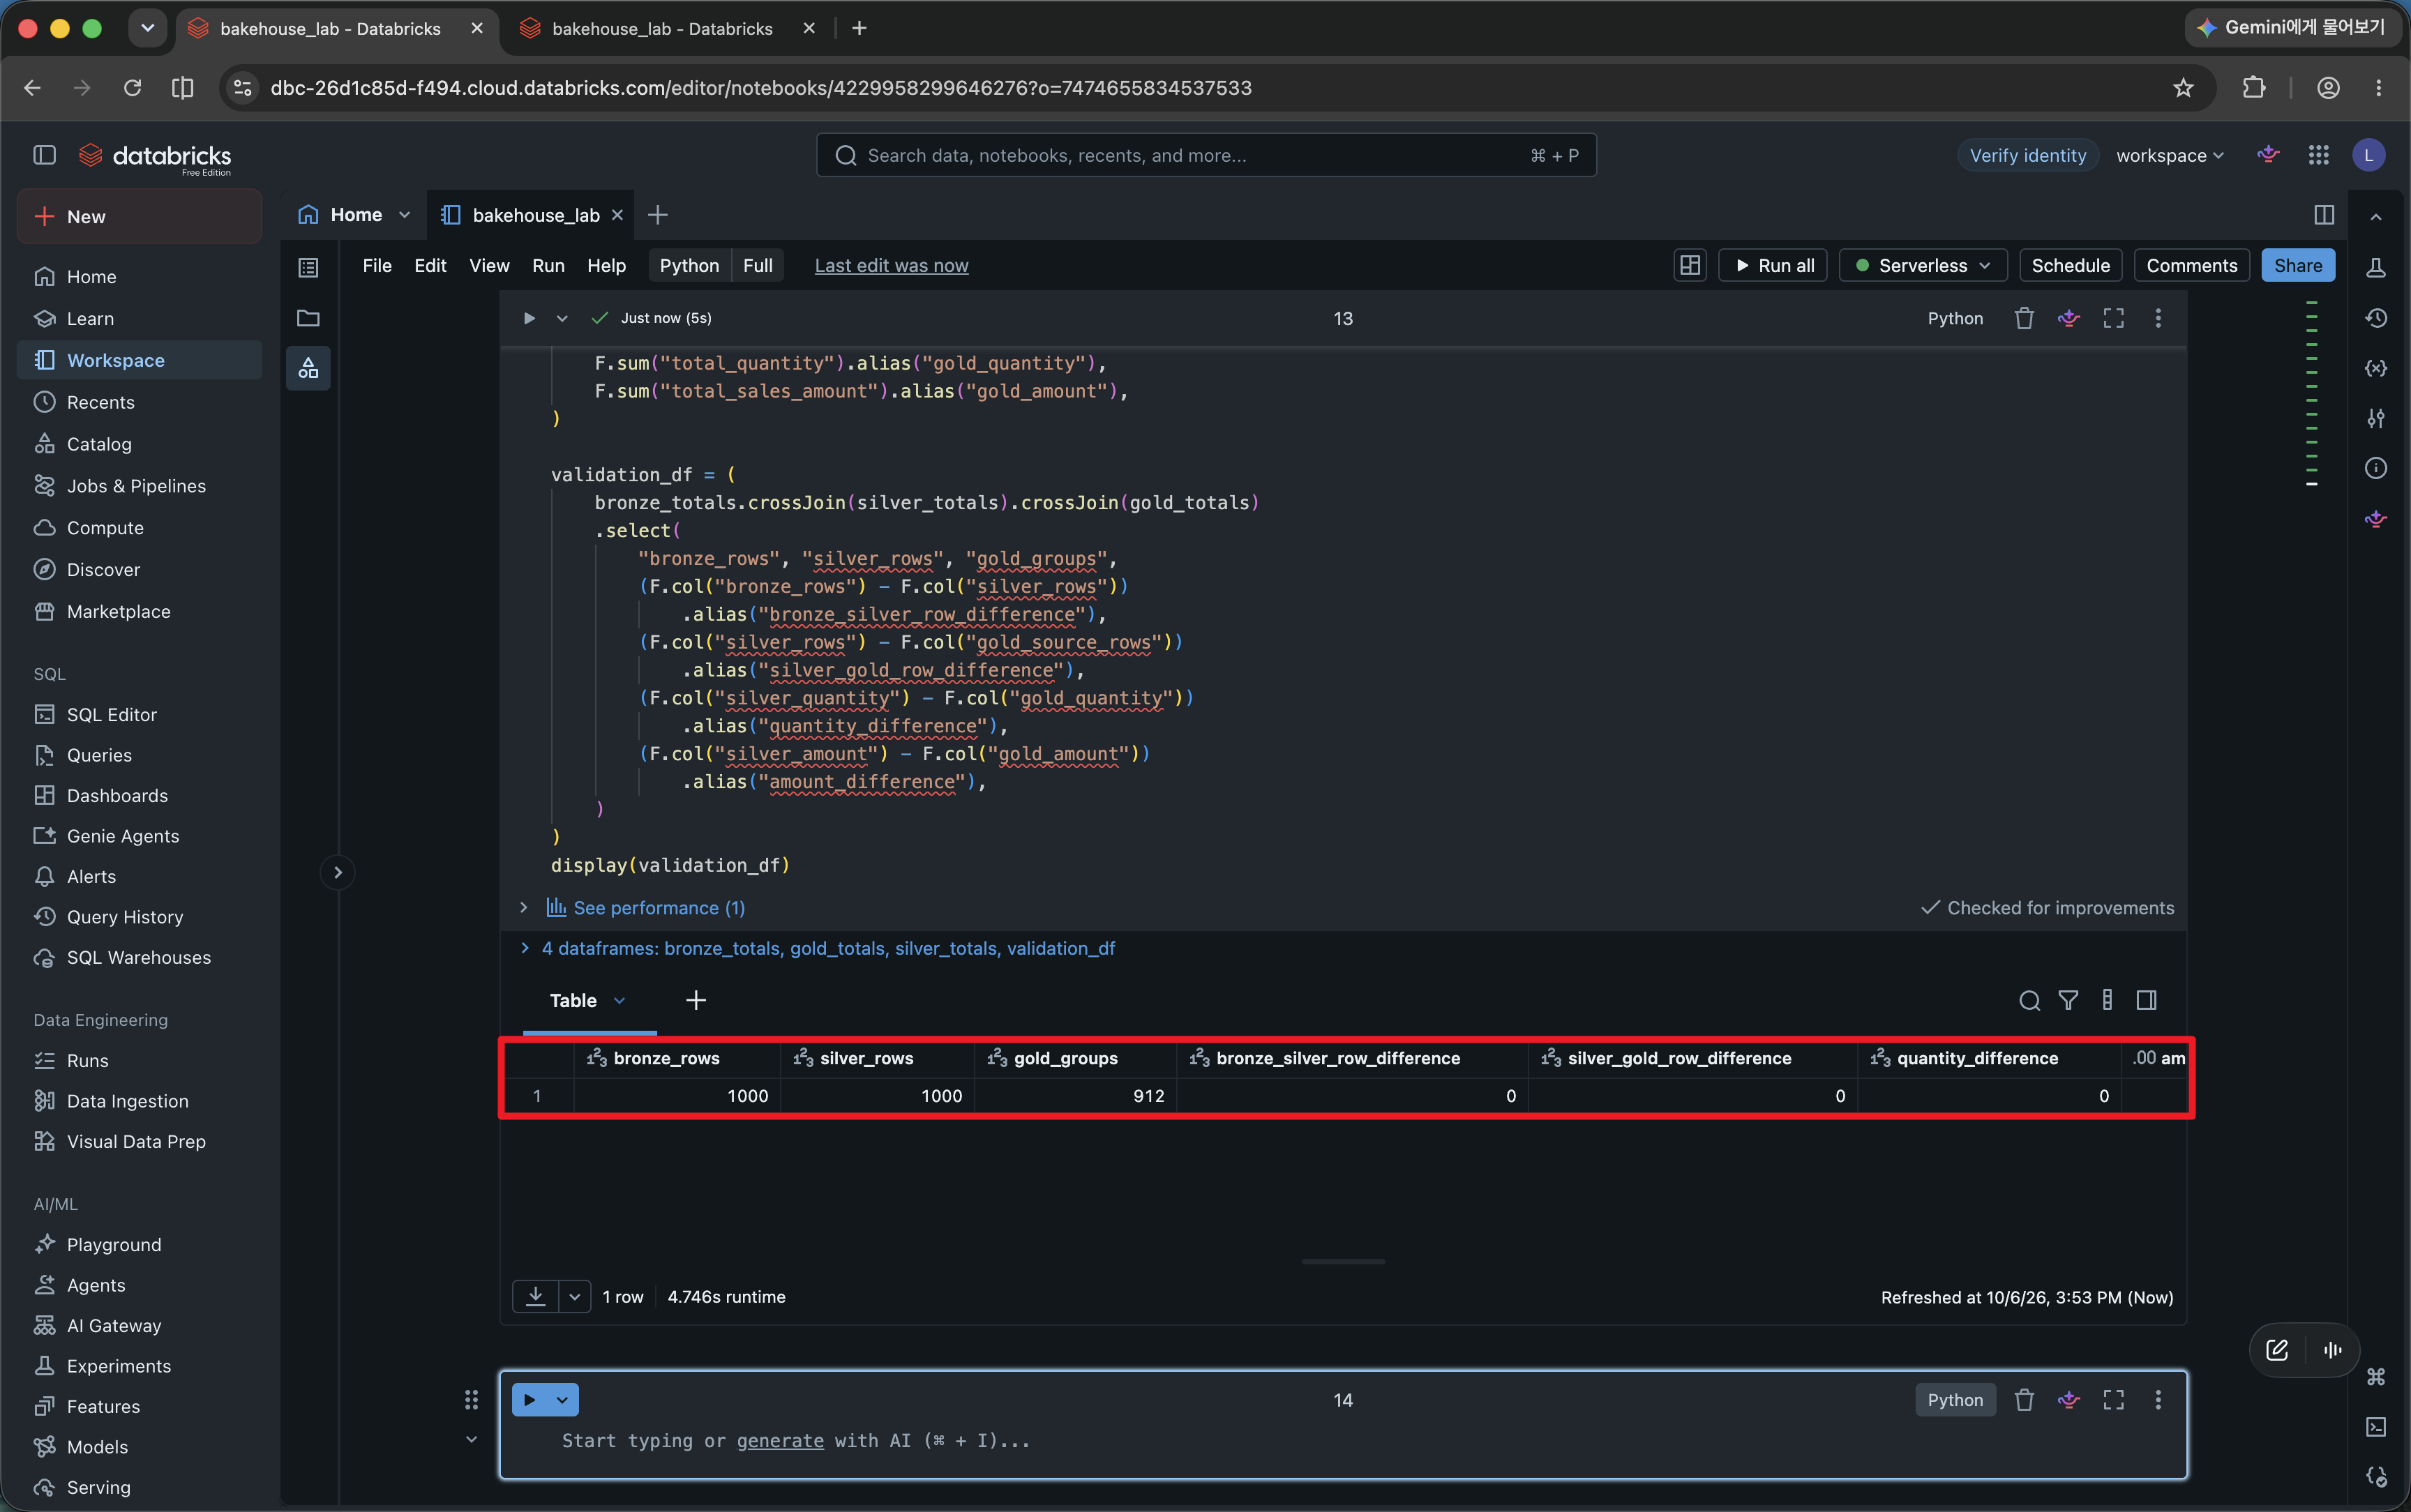Open the Run menu

pyautogui.click(x=548, y=265)
